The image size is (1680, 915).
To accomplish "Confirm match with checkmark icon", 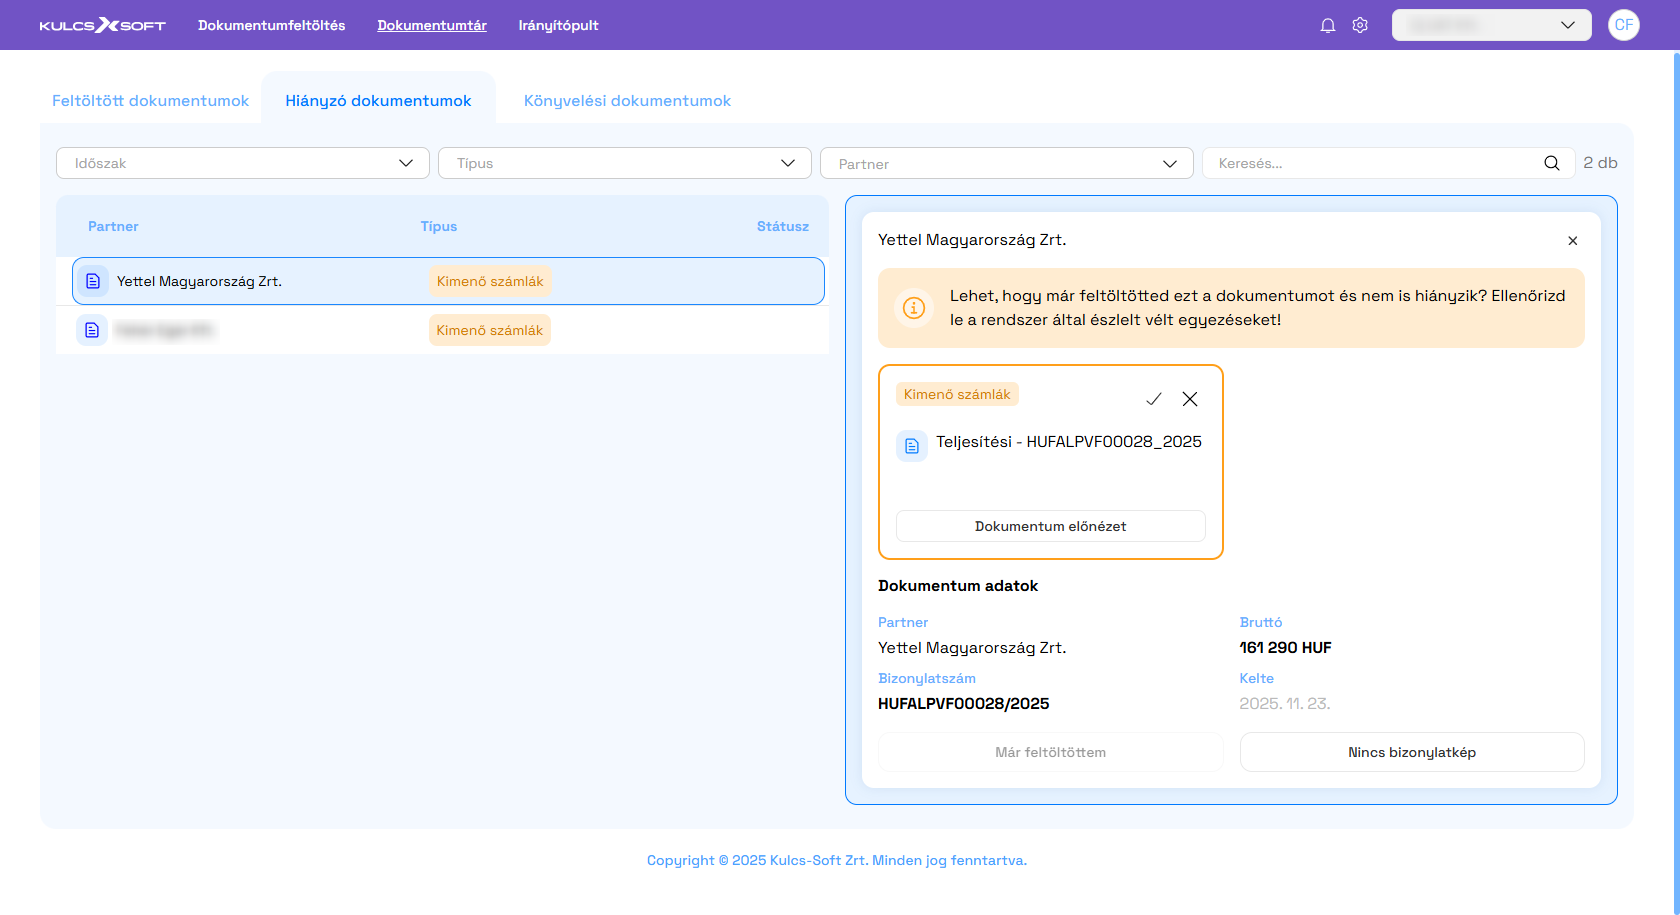I will (1154, 399).
